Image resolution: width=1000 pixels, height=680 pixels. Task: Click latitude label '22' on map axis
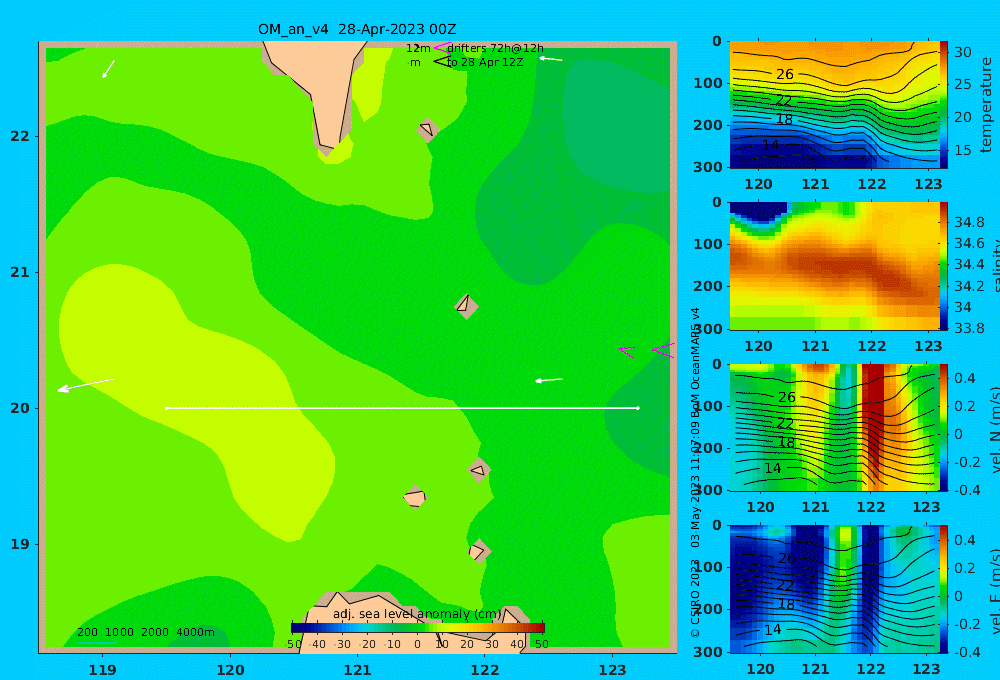coord(20,136)
